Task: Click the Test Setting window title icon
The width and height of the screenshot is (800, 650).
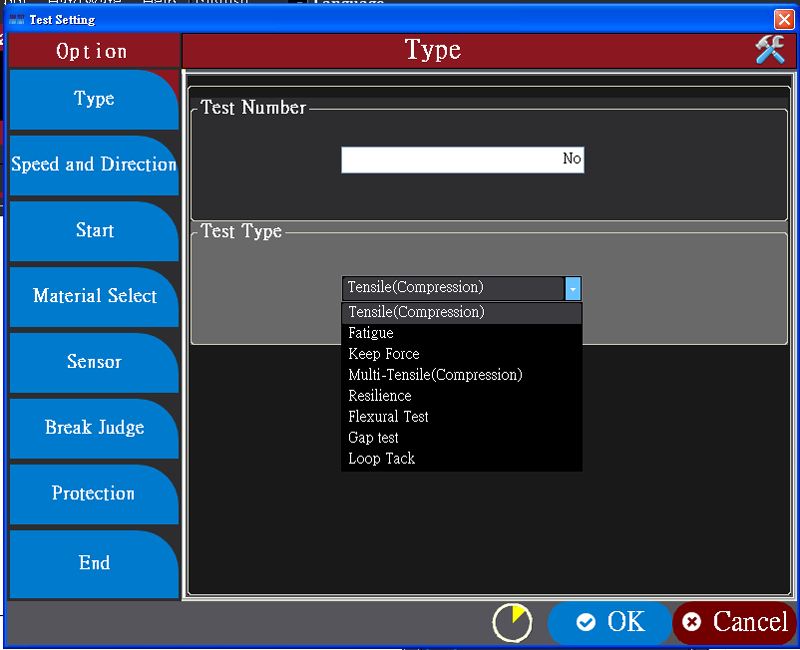Action: point(16,19)
